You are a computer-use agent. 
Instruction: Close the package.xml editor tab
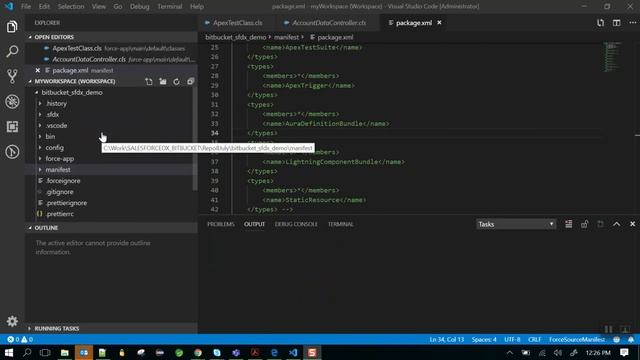pos(439,22)
